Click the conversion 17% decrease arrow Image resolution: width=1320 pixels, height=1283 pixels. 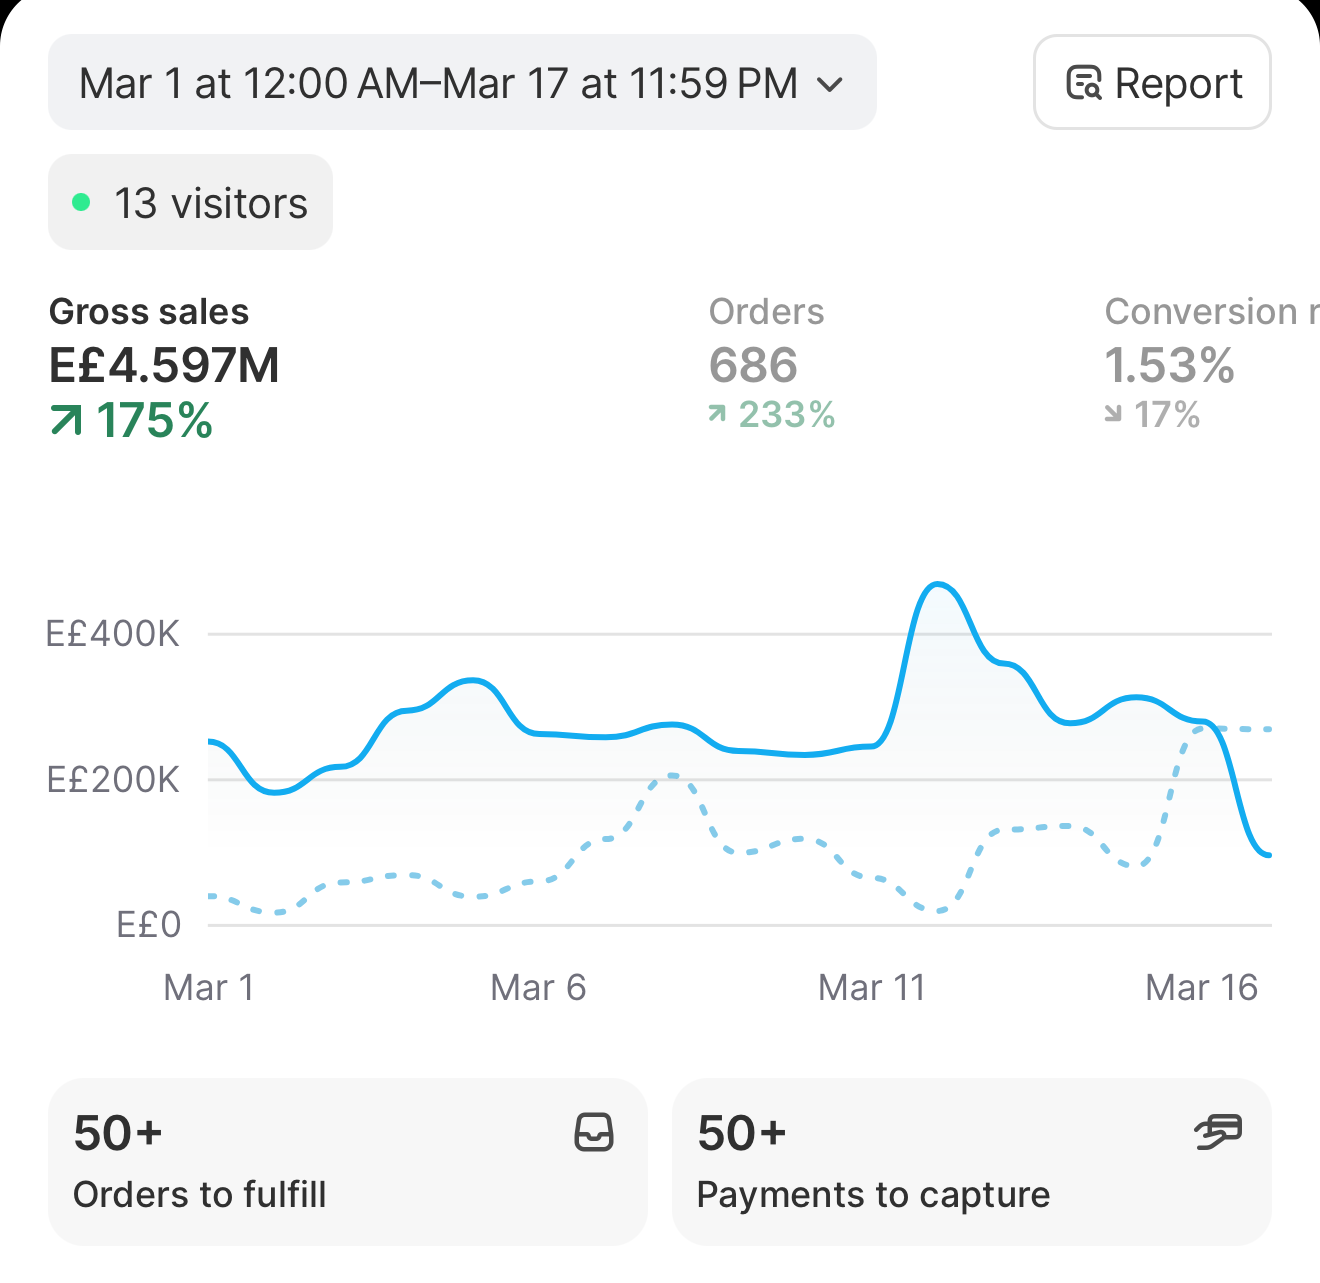coord(1113,414)
